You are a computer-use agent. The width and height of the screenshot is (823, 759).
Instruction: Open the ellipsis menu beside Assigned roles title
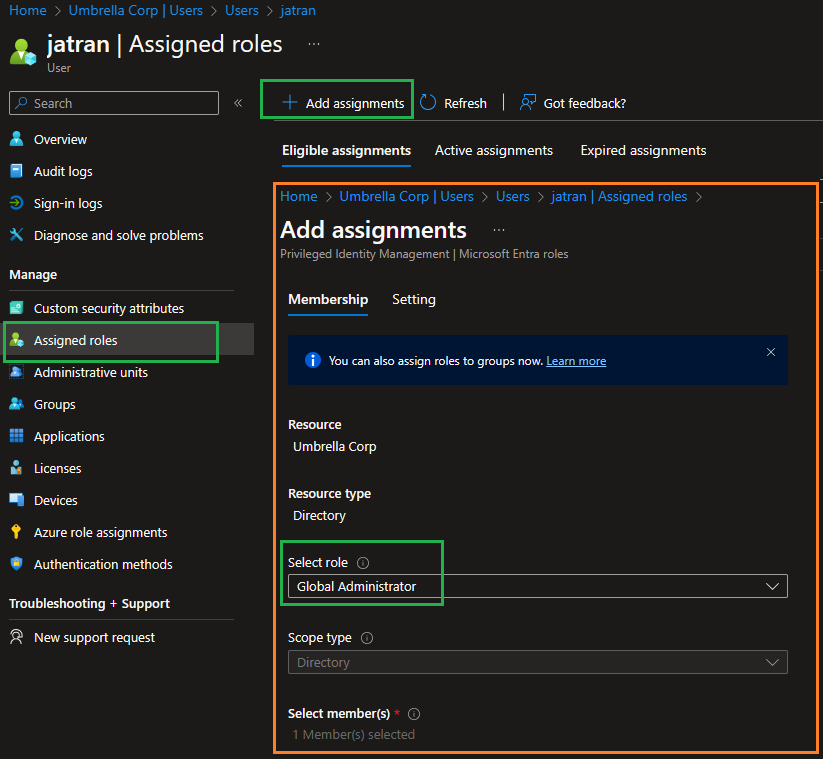pyautogui.click(x=314, y=44)
